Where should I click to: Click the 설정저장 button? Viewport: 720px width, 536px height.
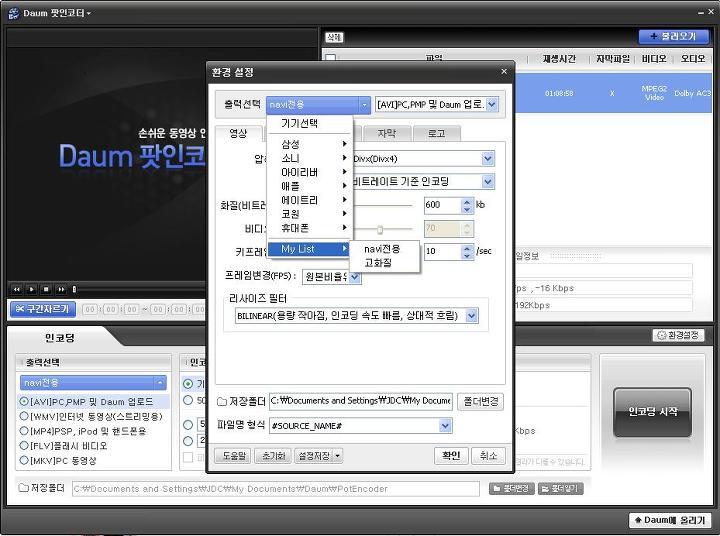314,456
